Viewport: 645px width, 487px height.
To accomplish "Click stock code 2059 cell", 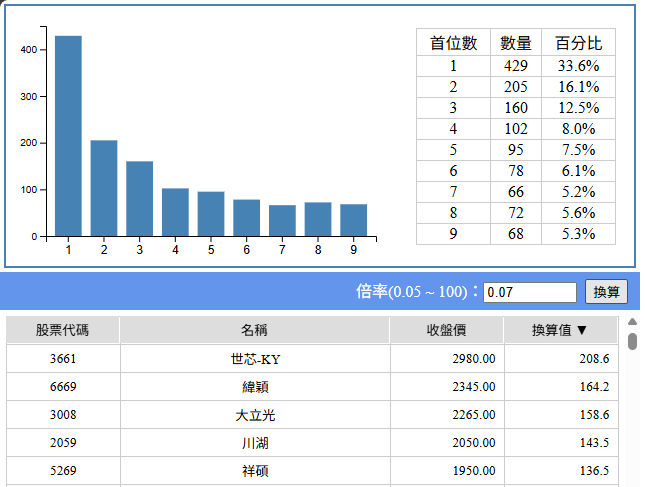I will pos(63,443).
